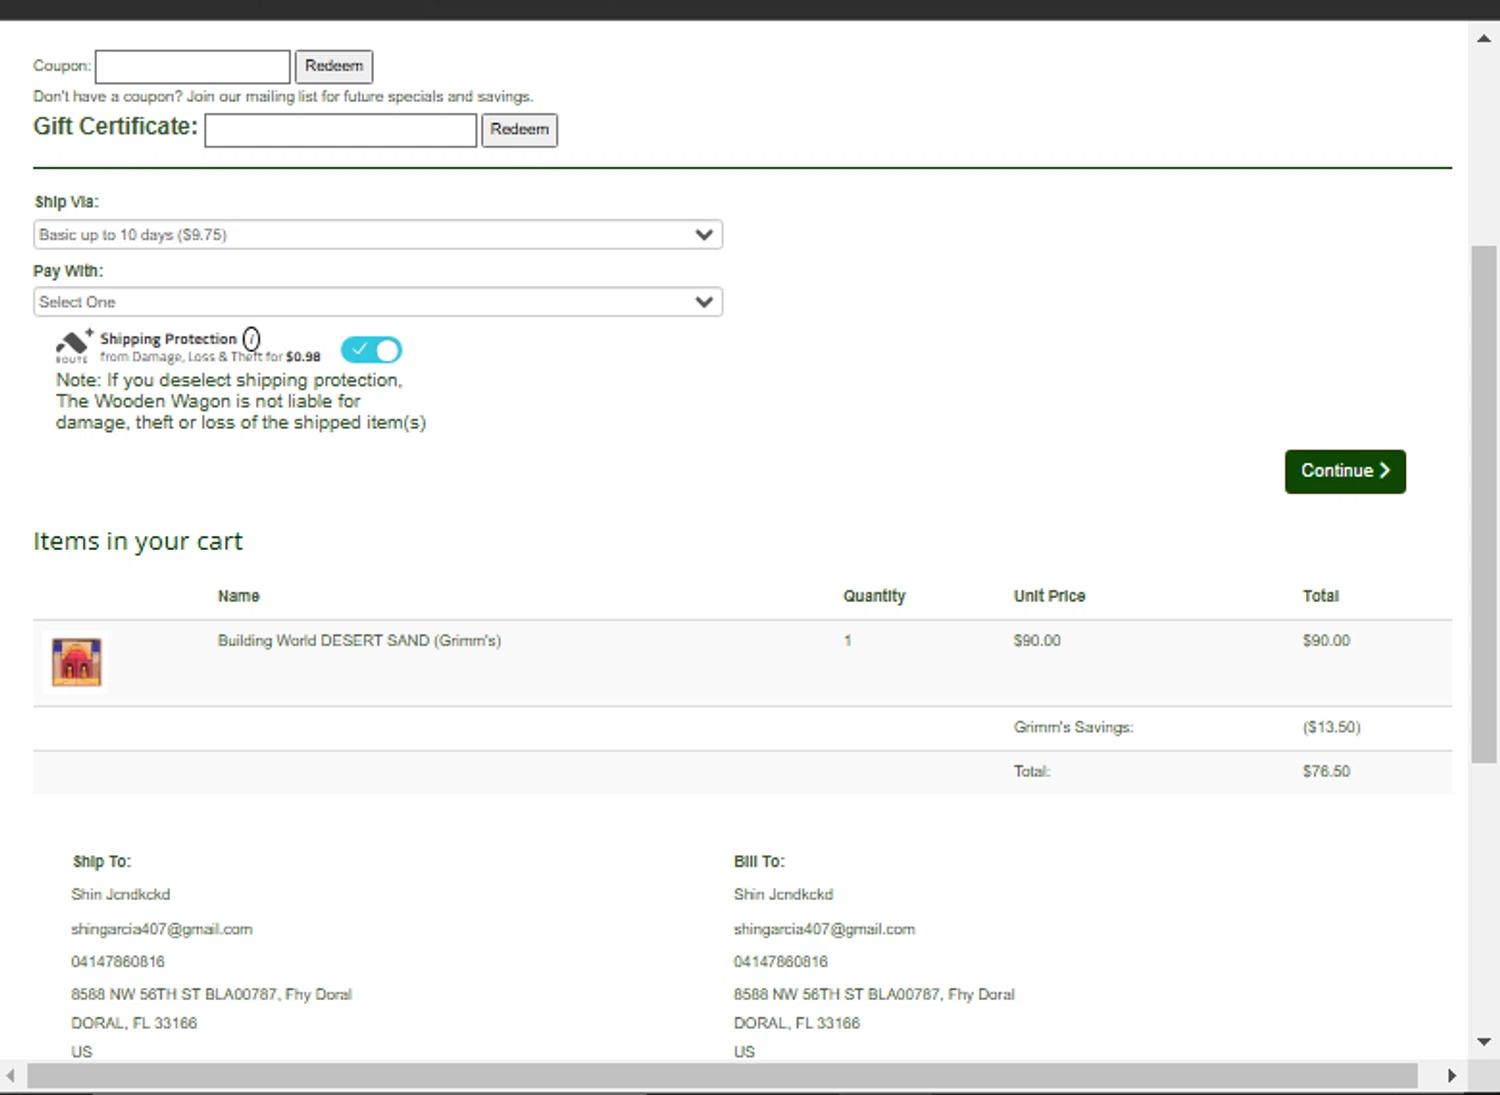
Task: Click the horizontal scrollbar thumb
Action: click(720, 1076)
